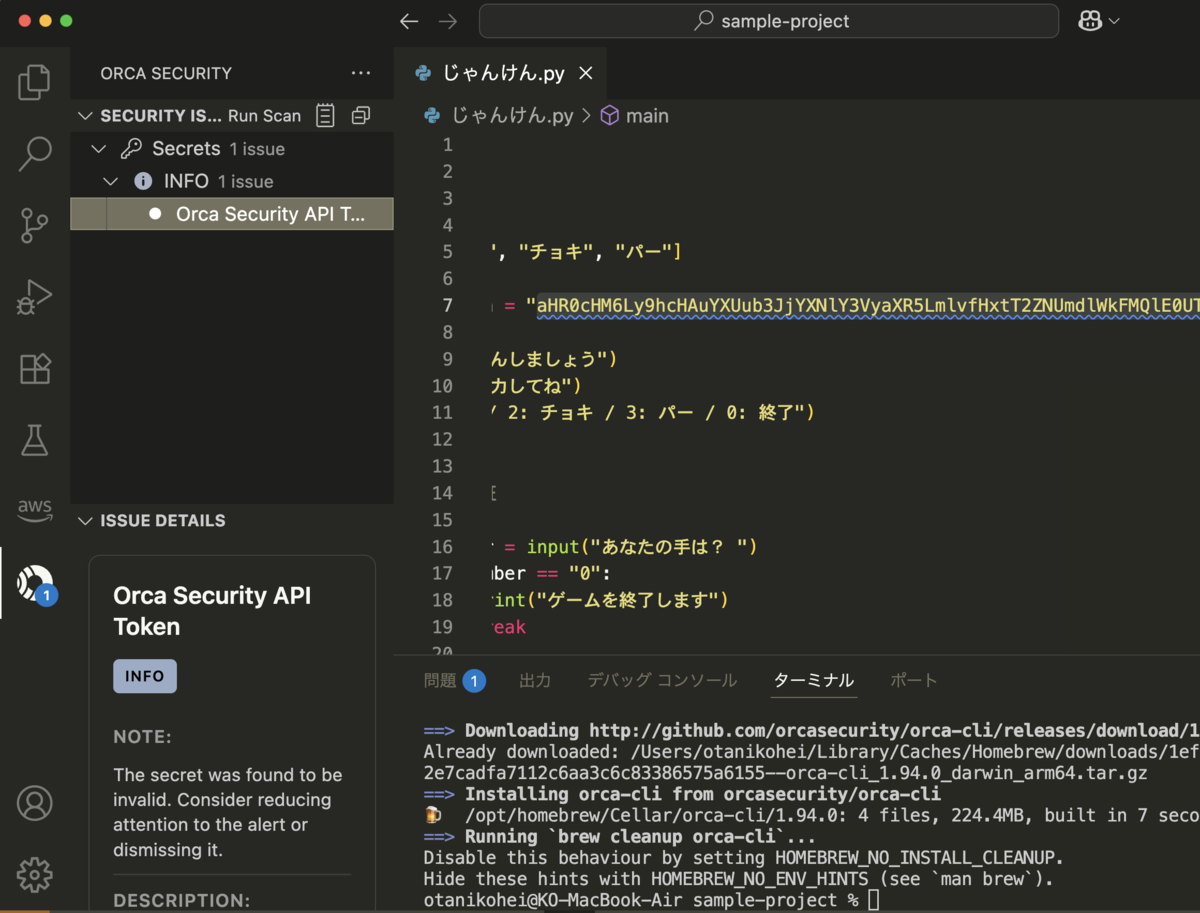This screenshot has width=1200, height=913.
Task: Select the Orca Security API T... issue row
Action: click(232, 214)
